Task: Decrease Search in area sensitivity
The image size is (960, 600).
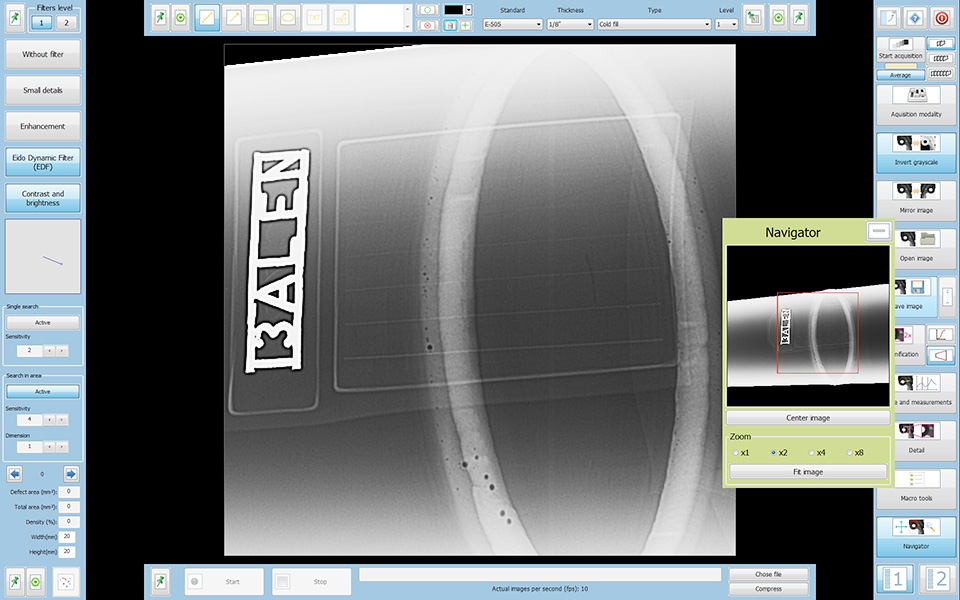Action: pos(49,420)
